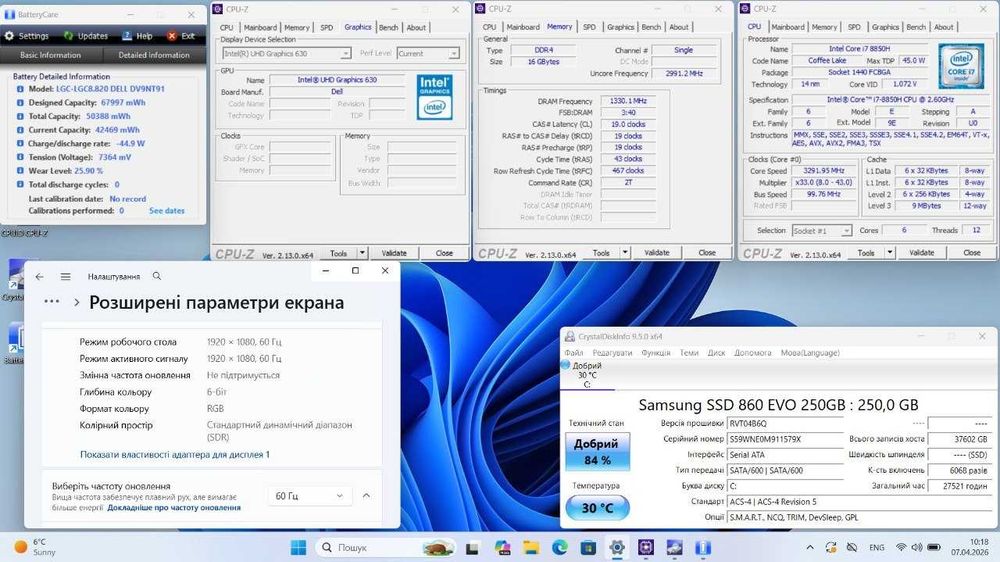
Task: Click the Settings search magnifier icon
Action: (157, 276)
